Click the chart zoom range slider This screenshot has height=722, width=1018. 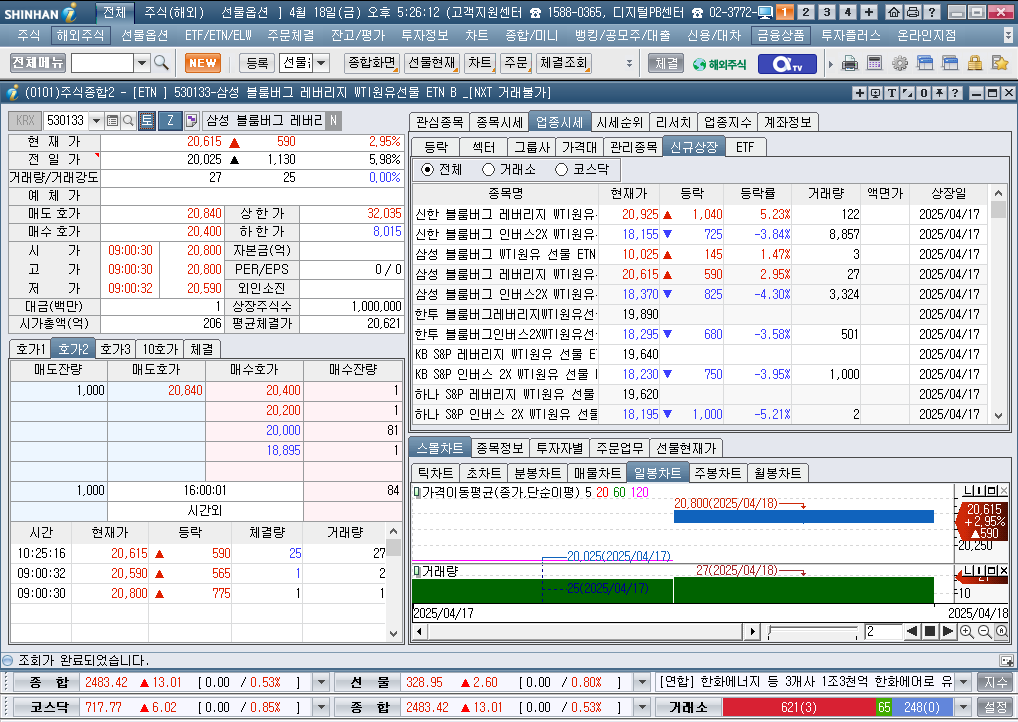pyautogui.click(x=812, y=631)
